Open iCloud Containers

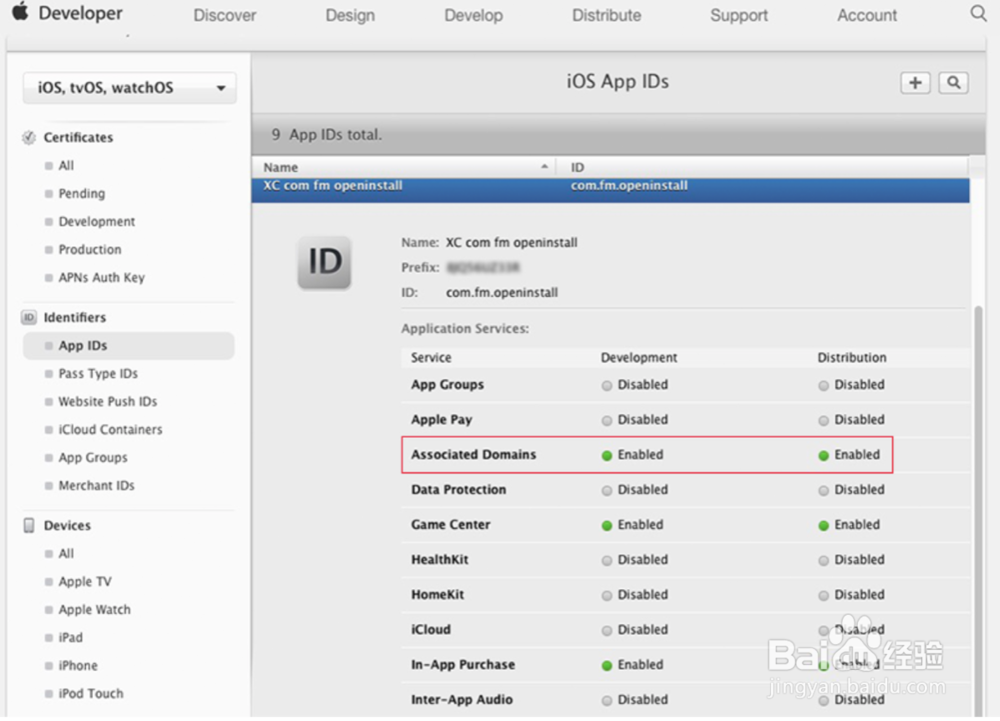click(110, 430)
